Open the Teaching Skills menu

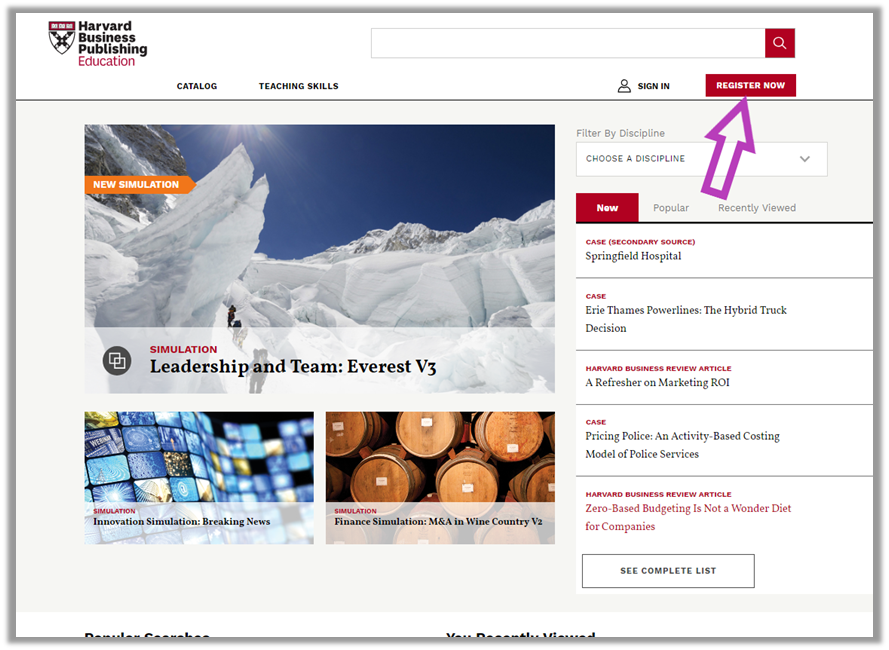(x=298, y=86)
